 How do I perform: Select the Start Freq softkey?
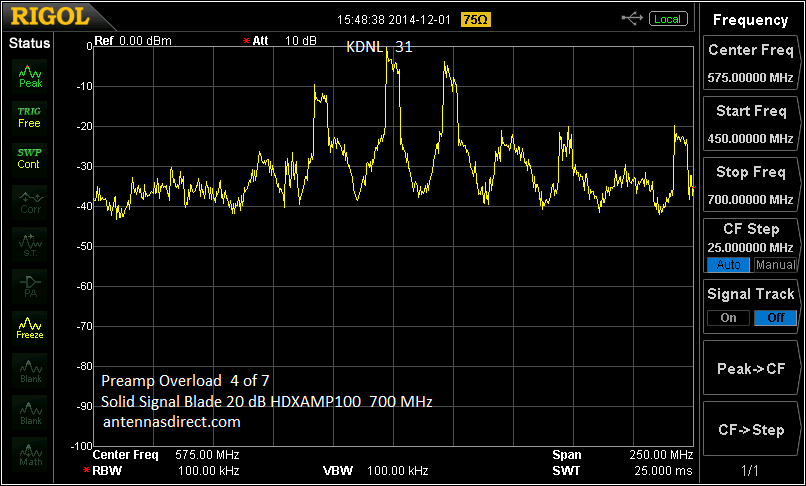click(x=750, y=124)
